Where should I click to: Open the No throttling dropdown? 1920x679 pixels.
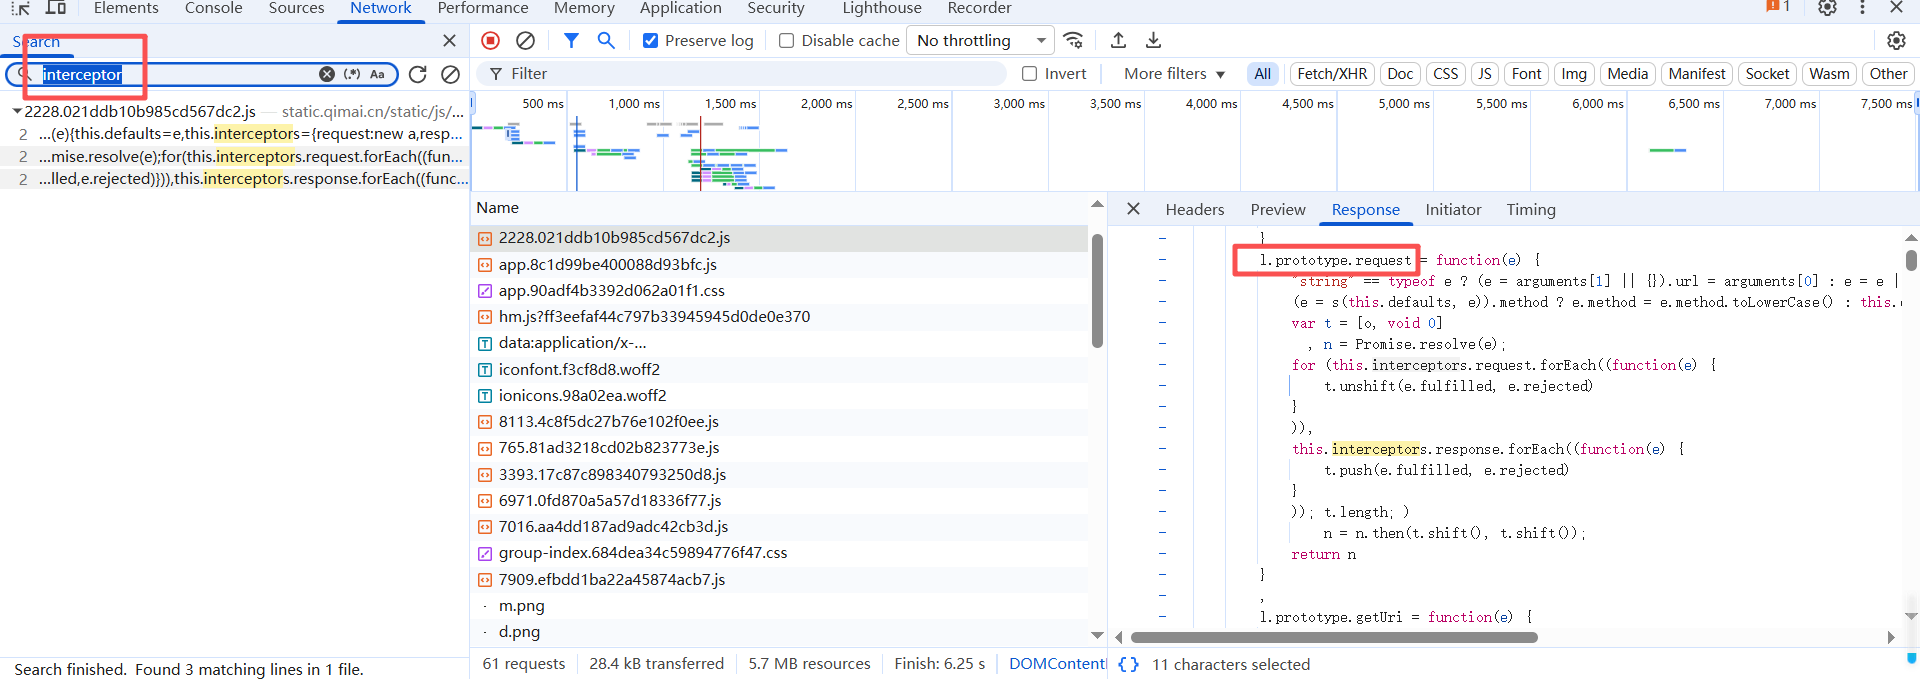pyautogui.click(x=980, y=41)
